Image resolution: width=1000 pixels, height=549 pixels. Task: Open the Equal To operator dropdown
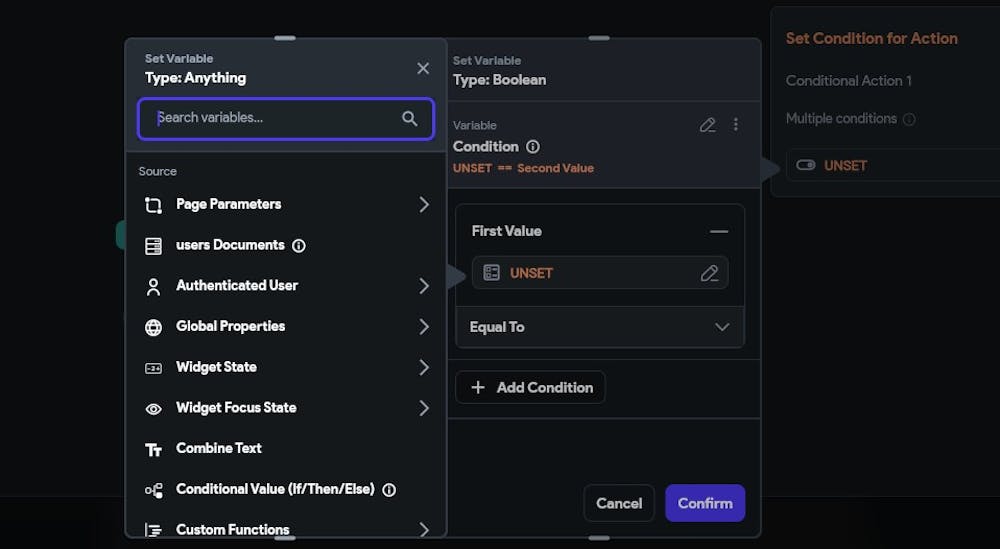pyautogui.click(x=599, y=327)
